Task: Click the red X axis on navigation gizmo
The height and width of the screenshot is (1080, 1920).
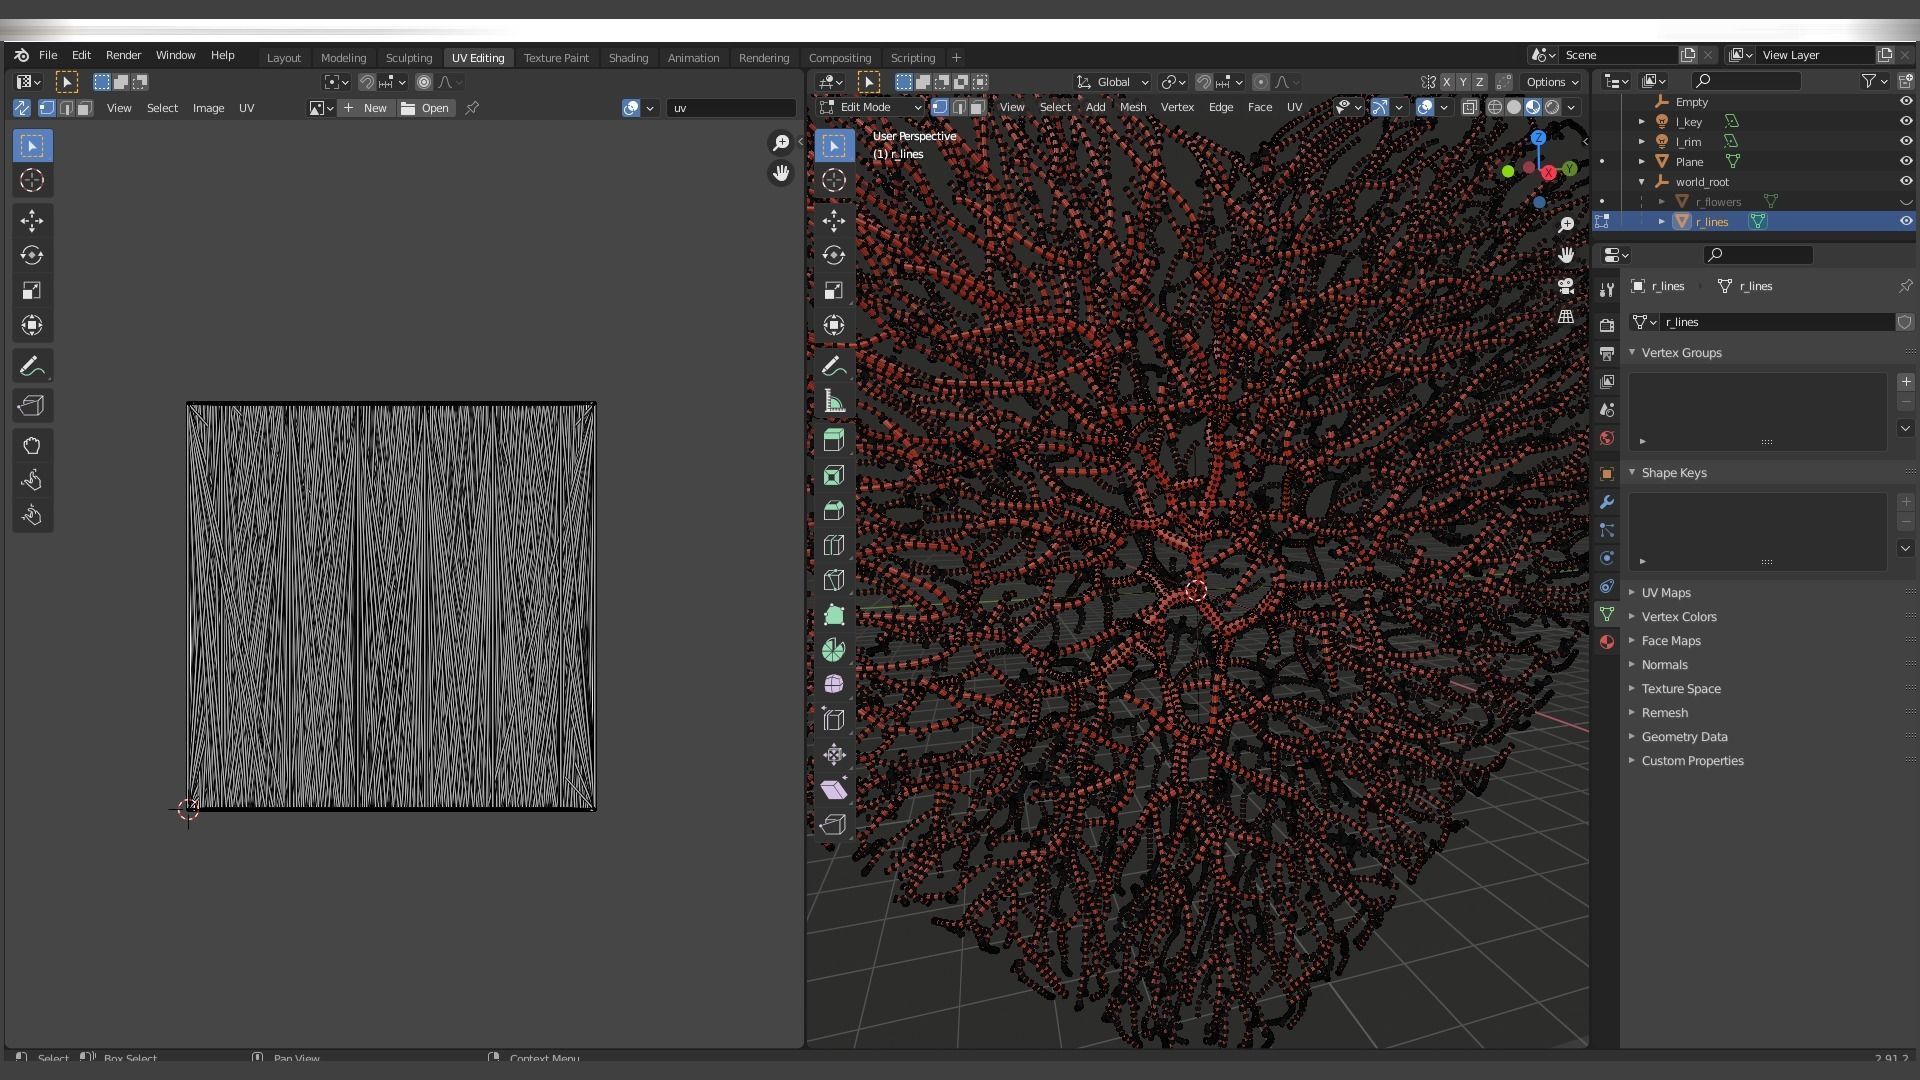Action: point(1548,173)
